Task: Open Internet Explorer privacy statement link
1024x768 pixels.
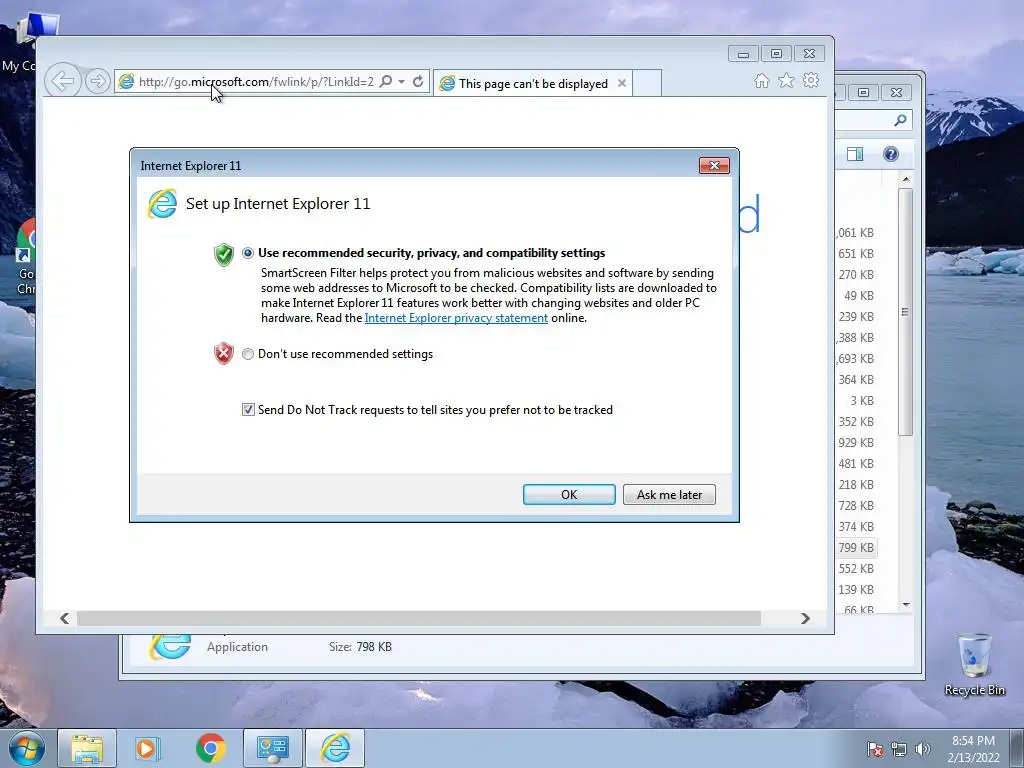Action: (456, 318)
